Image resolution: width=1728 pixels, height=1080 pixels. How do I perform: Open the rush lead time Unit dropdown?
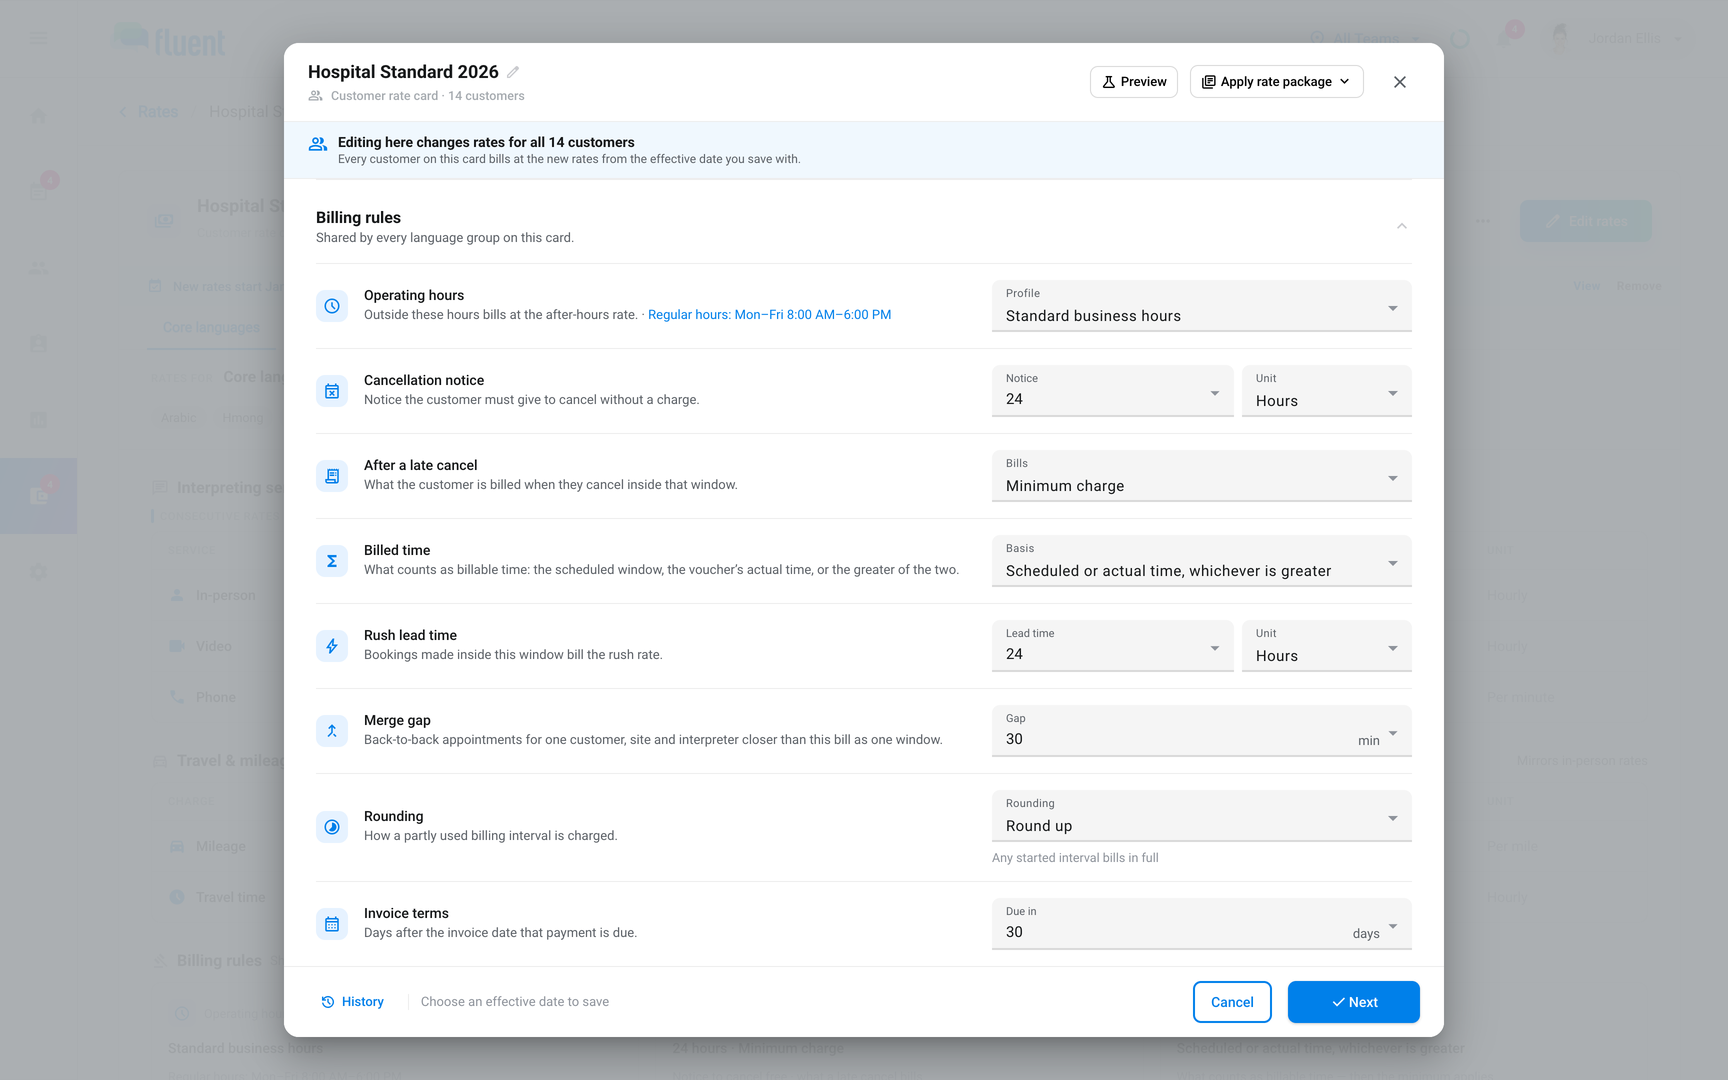1327,646
